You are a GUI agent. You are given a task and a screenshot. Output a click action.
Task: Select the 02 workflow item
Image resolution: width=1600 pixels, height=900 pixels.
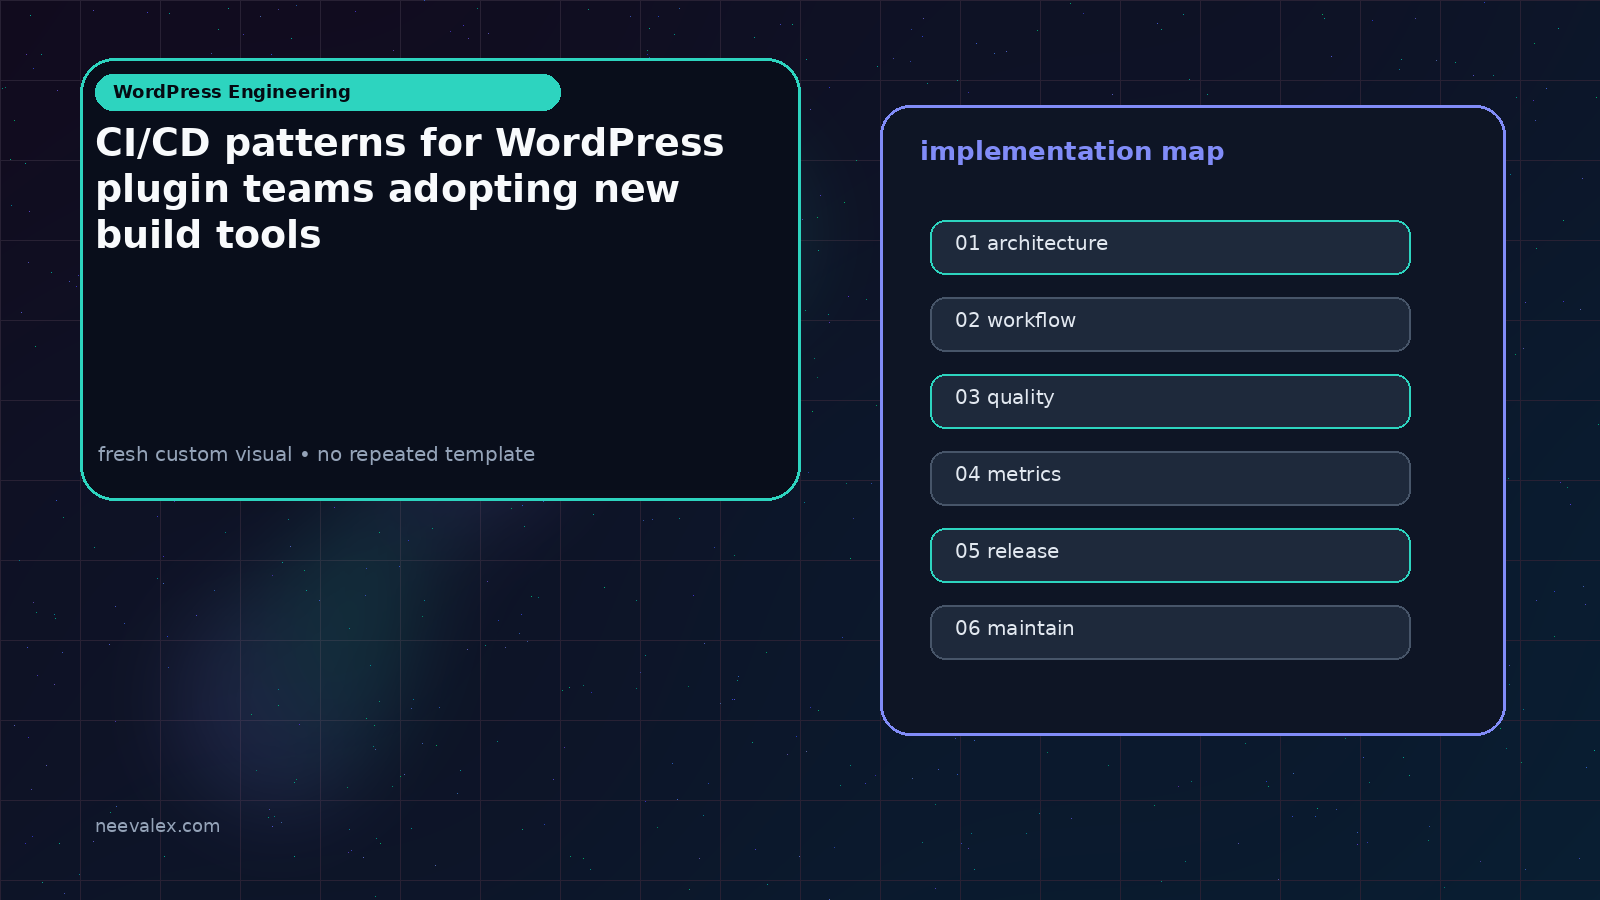click(1170, 324)
